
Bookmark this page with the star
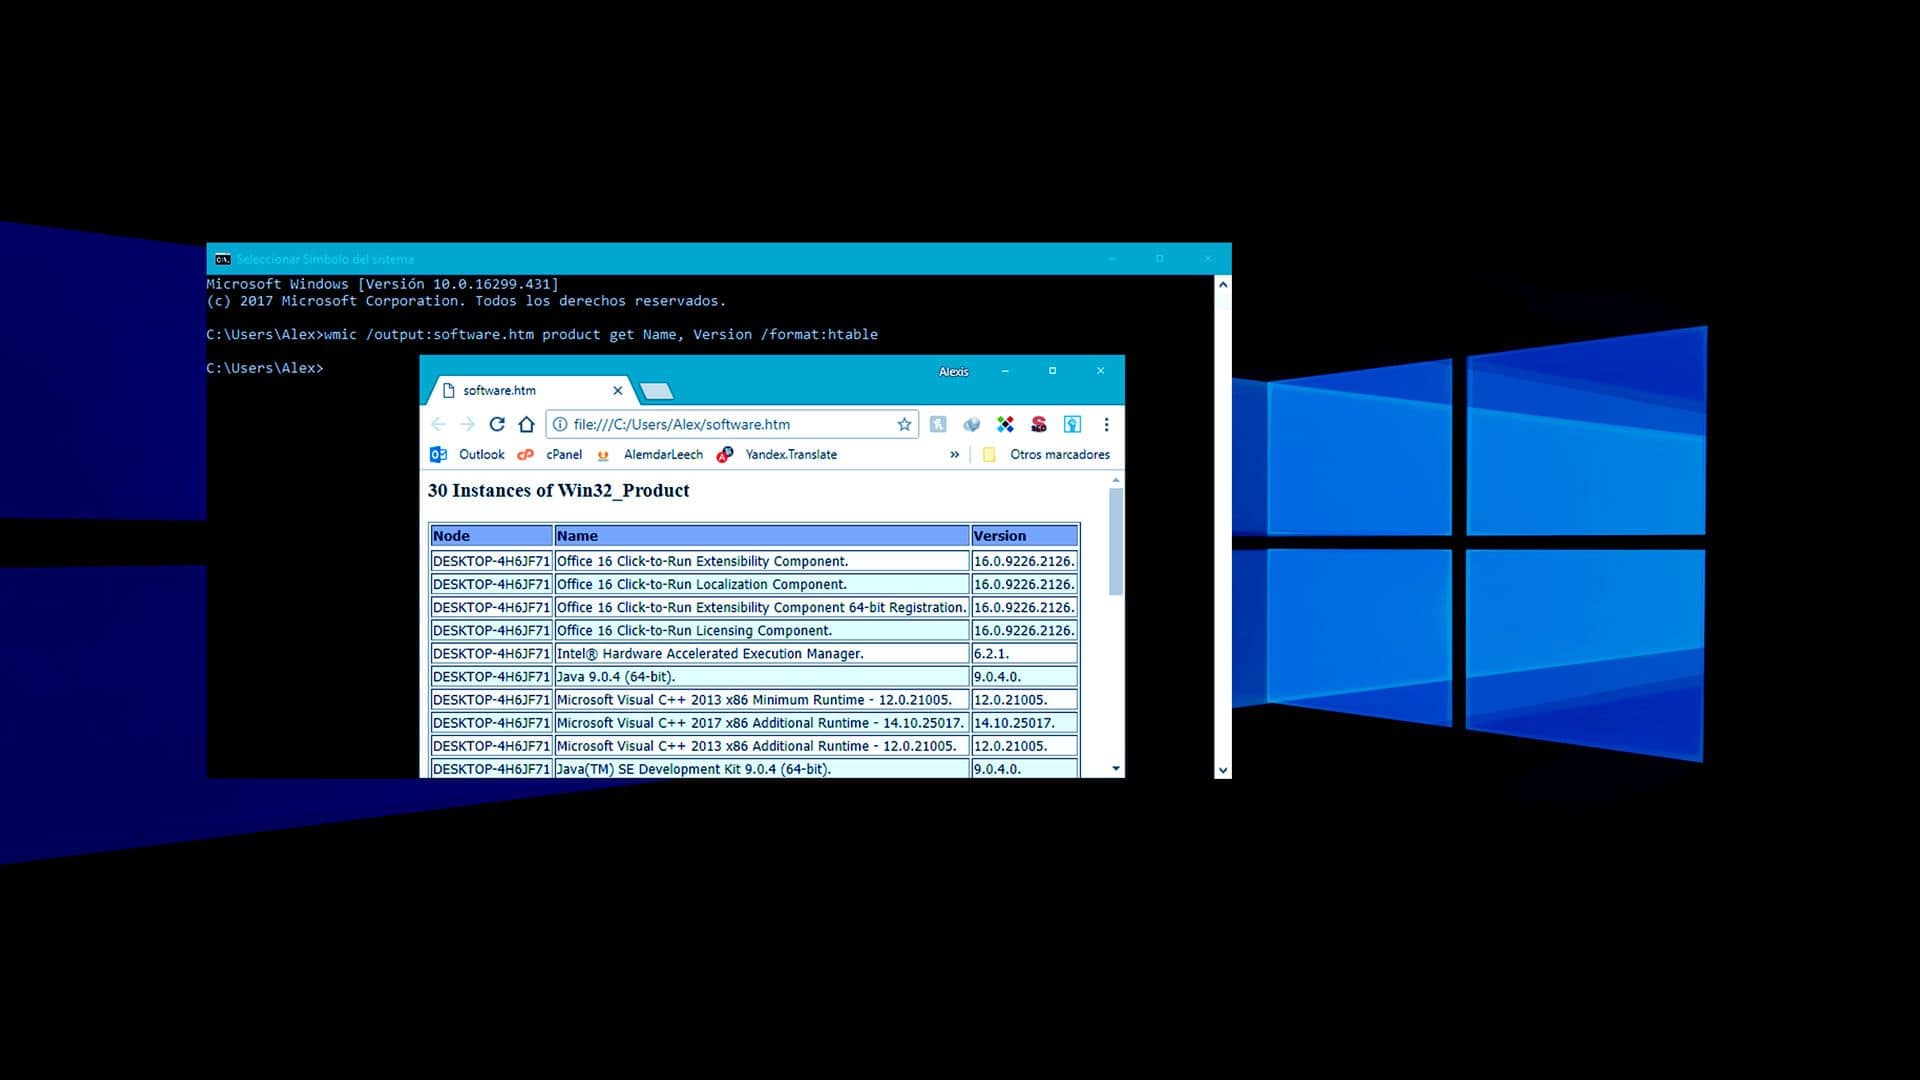[x=904, y=424]
